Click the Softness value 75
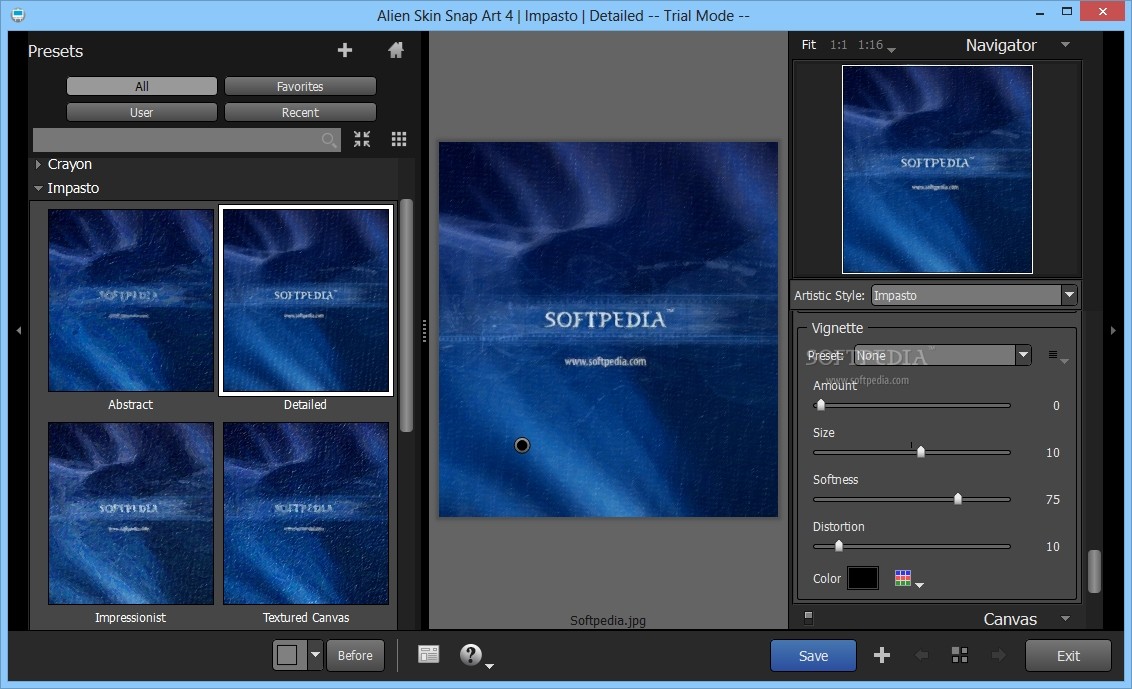Viewport: 1132px width, 689px height. point(1053,499)
